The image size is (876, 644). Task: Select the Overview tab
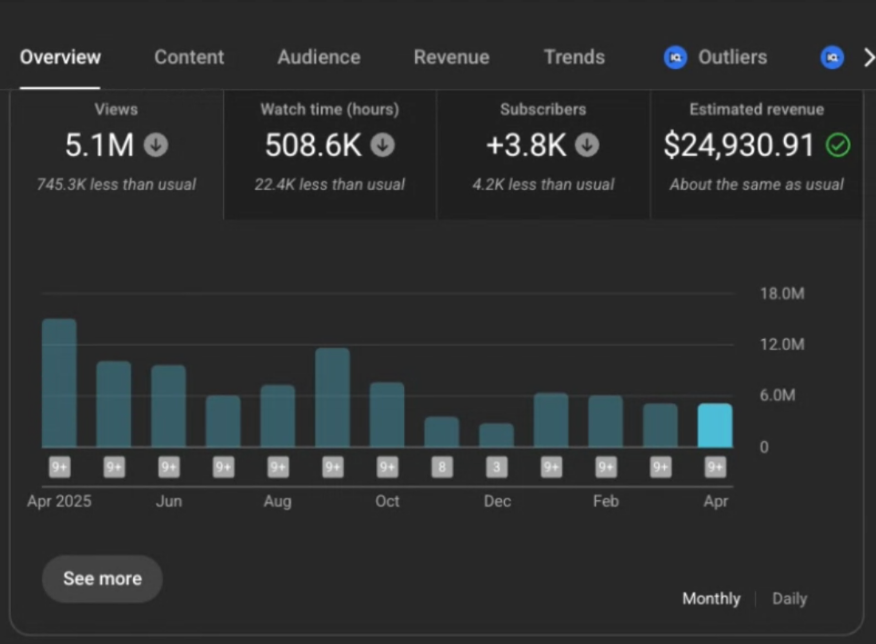60,57
